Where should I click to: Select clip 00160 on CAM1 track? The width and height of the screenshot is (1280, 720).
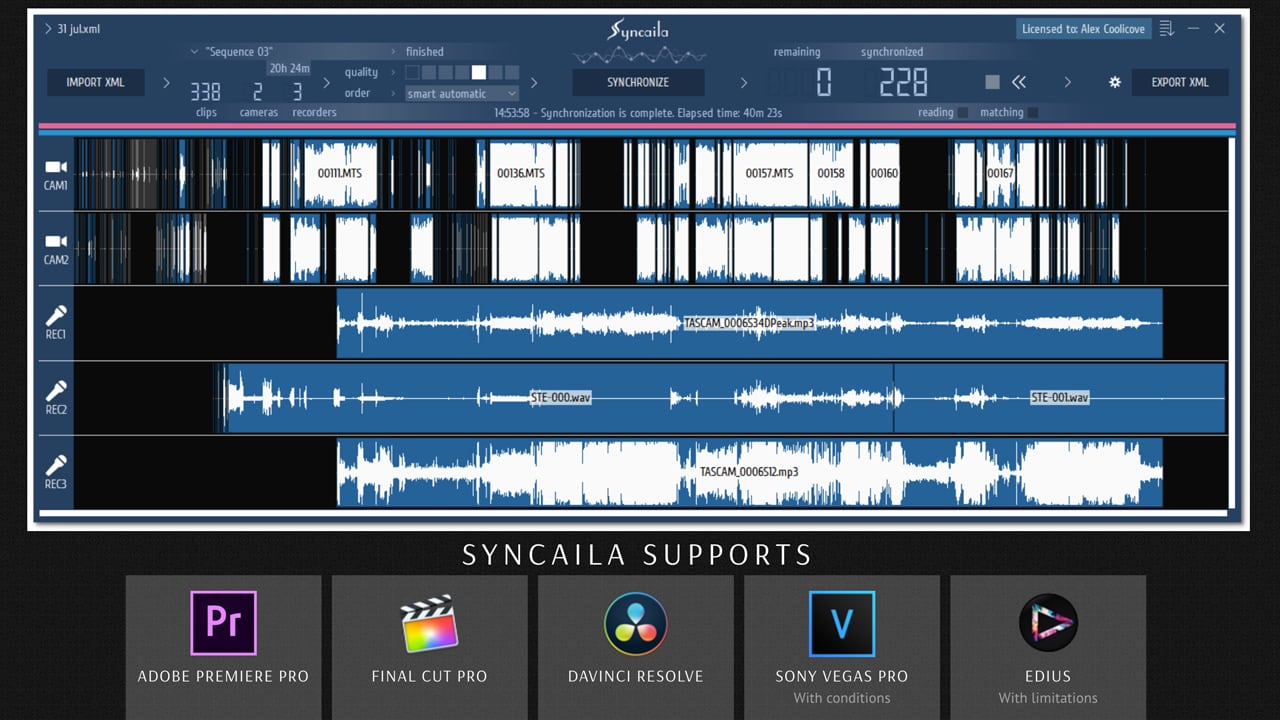(884, 173)
